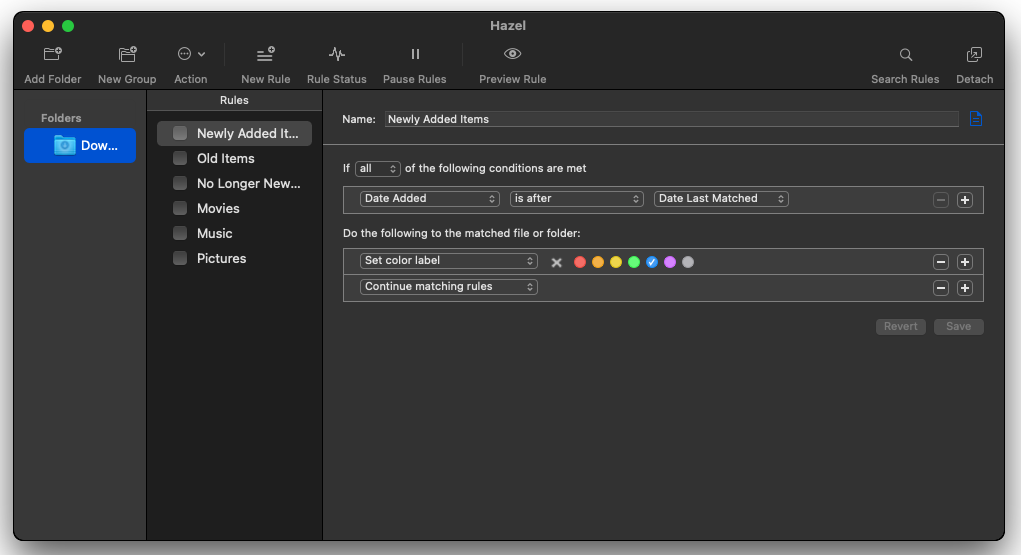The height and width of the screenshot is (555, 1021).
Task: Click the blue notes document icon beside Name
Action: 976,119
